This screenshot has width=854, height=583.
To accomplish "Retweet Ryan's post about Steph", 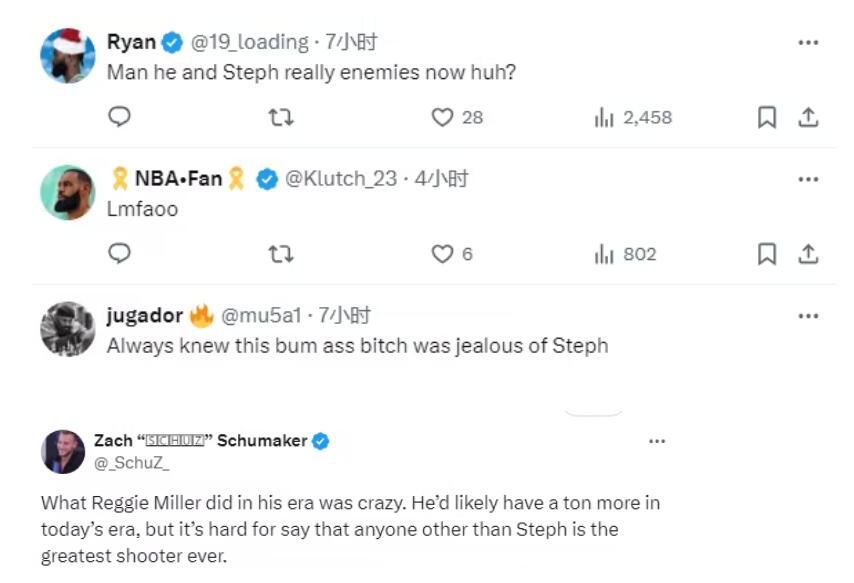I will tap(281, 117).
